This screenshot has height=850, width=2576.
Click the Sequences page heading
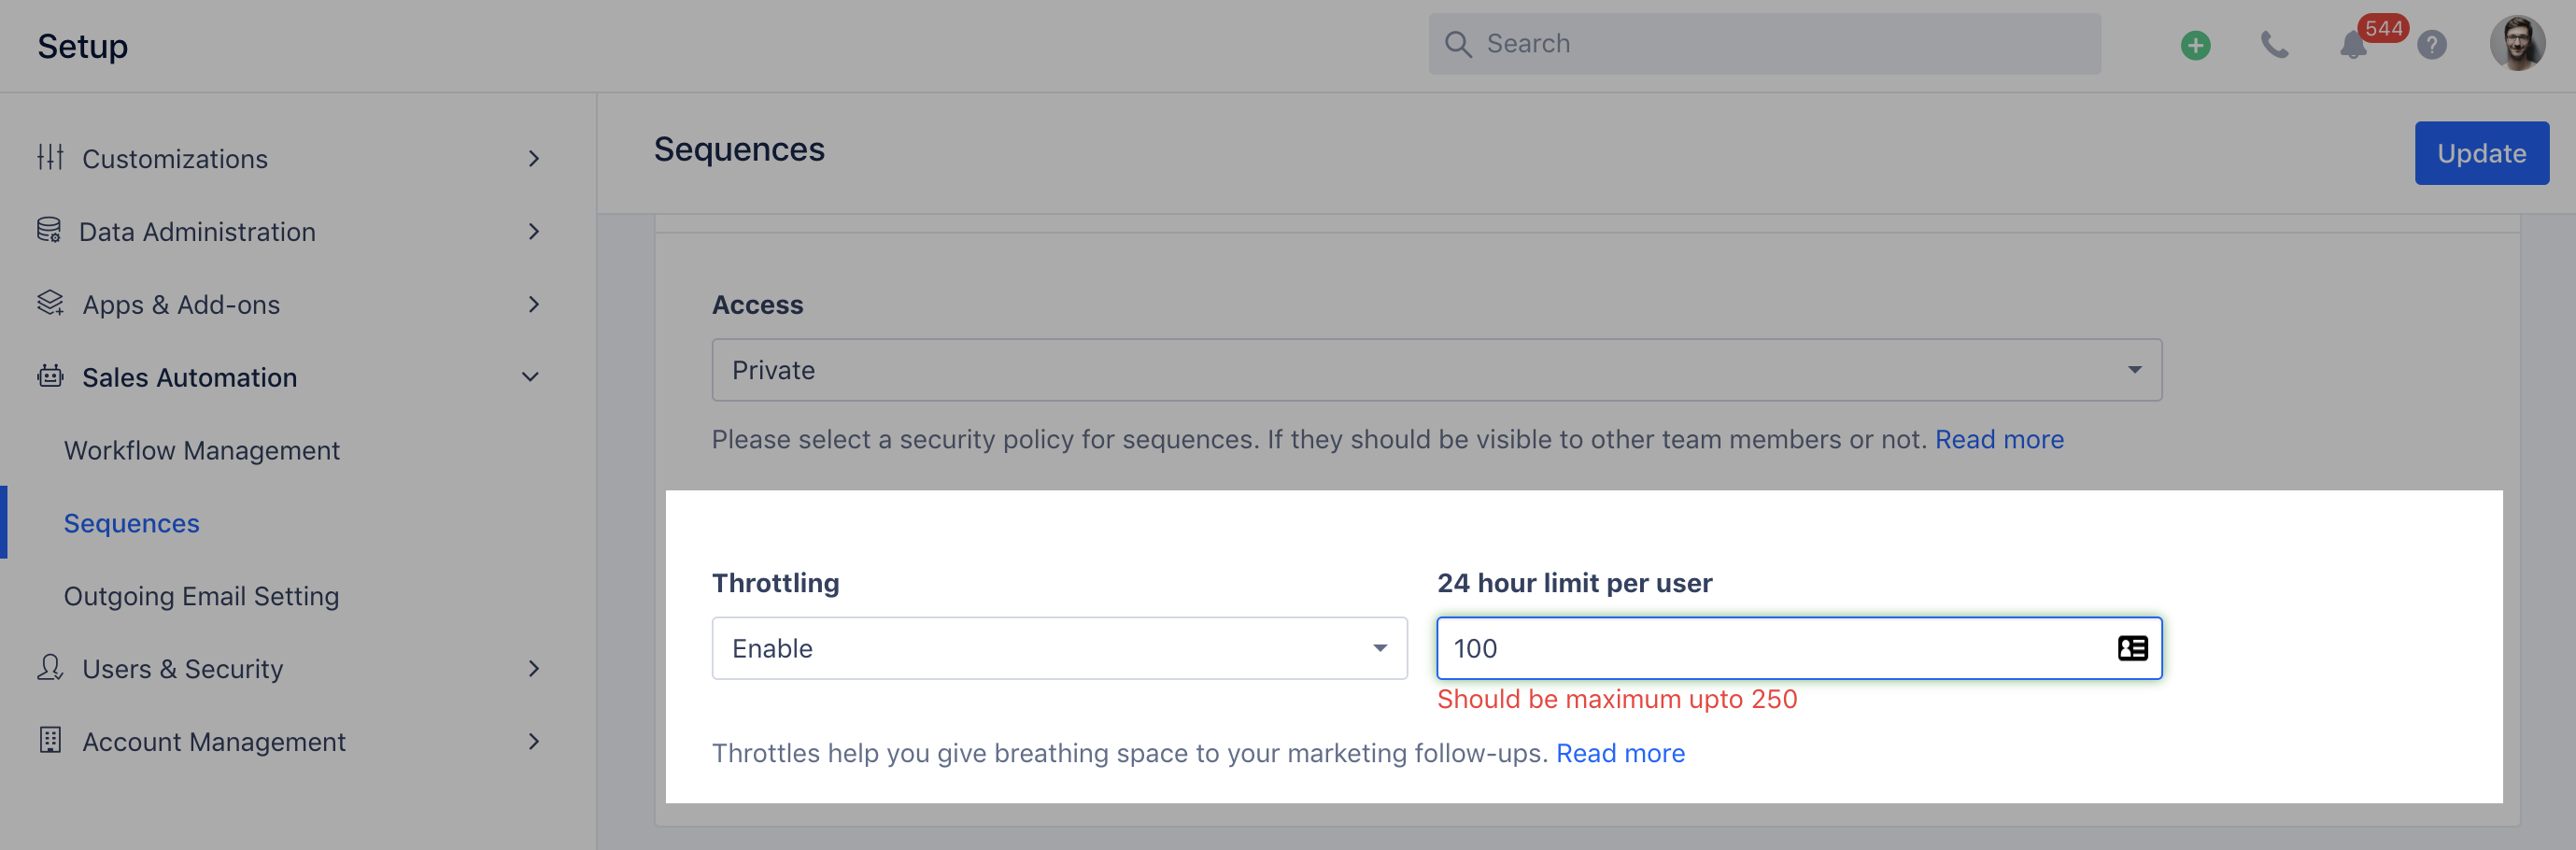739,149
